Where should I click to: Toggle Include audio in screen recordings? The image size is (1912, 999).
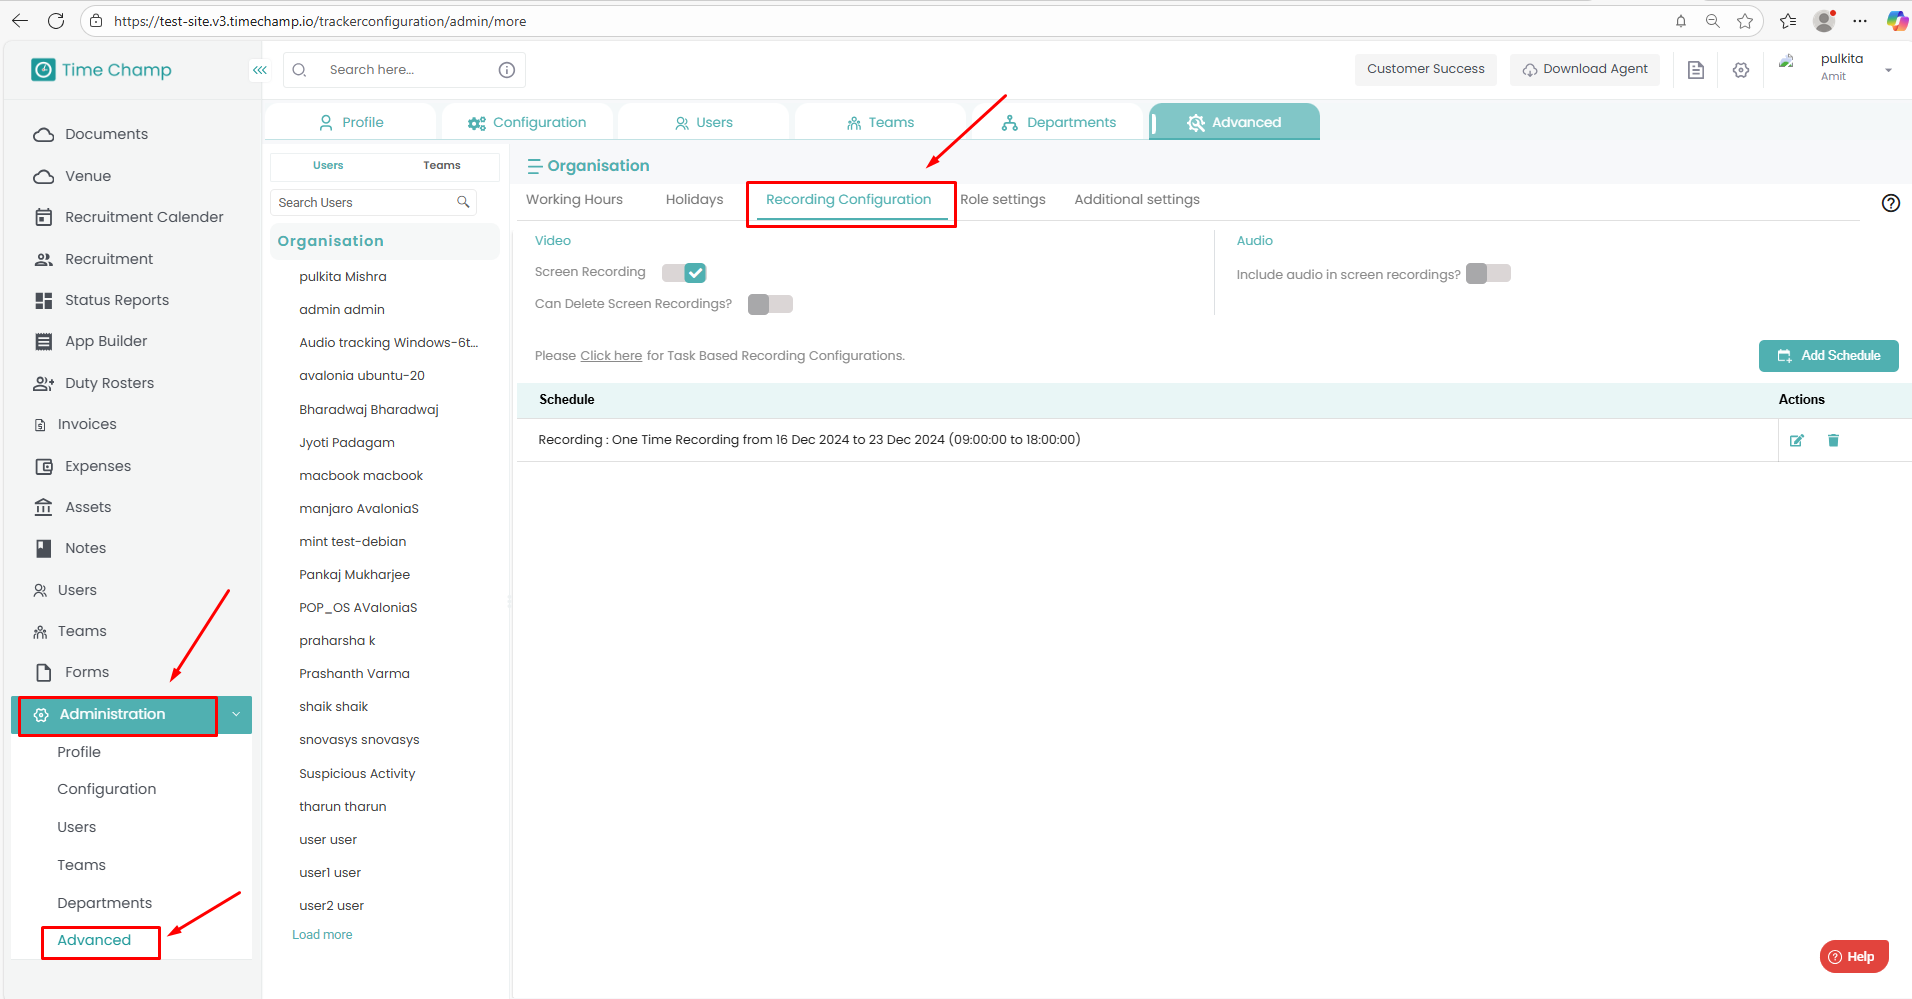1488,274
